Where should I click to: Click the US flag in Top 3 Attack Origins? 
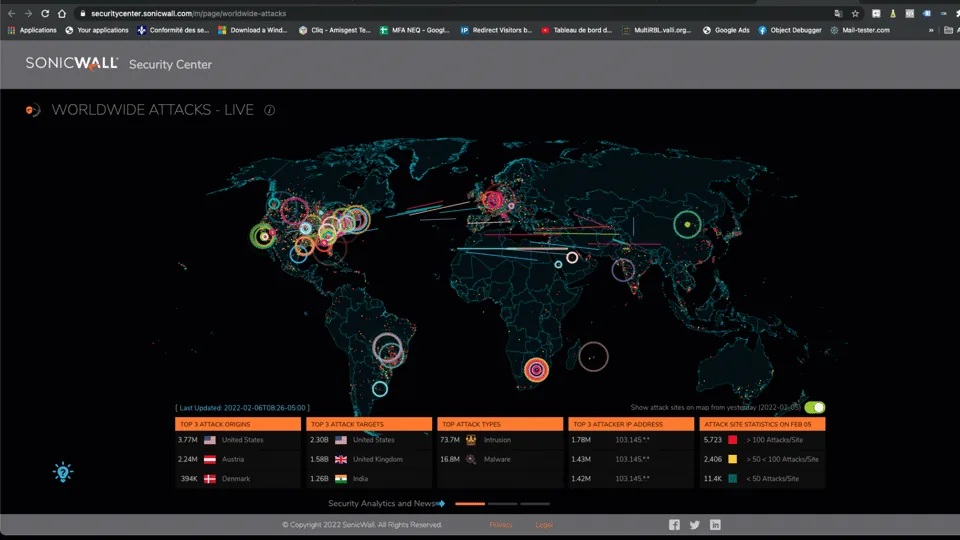pyautogui.click(x=210, y=440)
